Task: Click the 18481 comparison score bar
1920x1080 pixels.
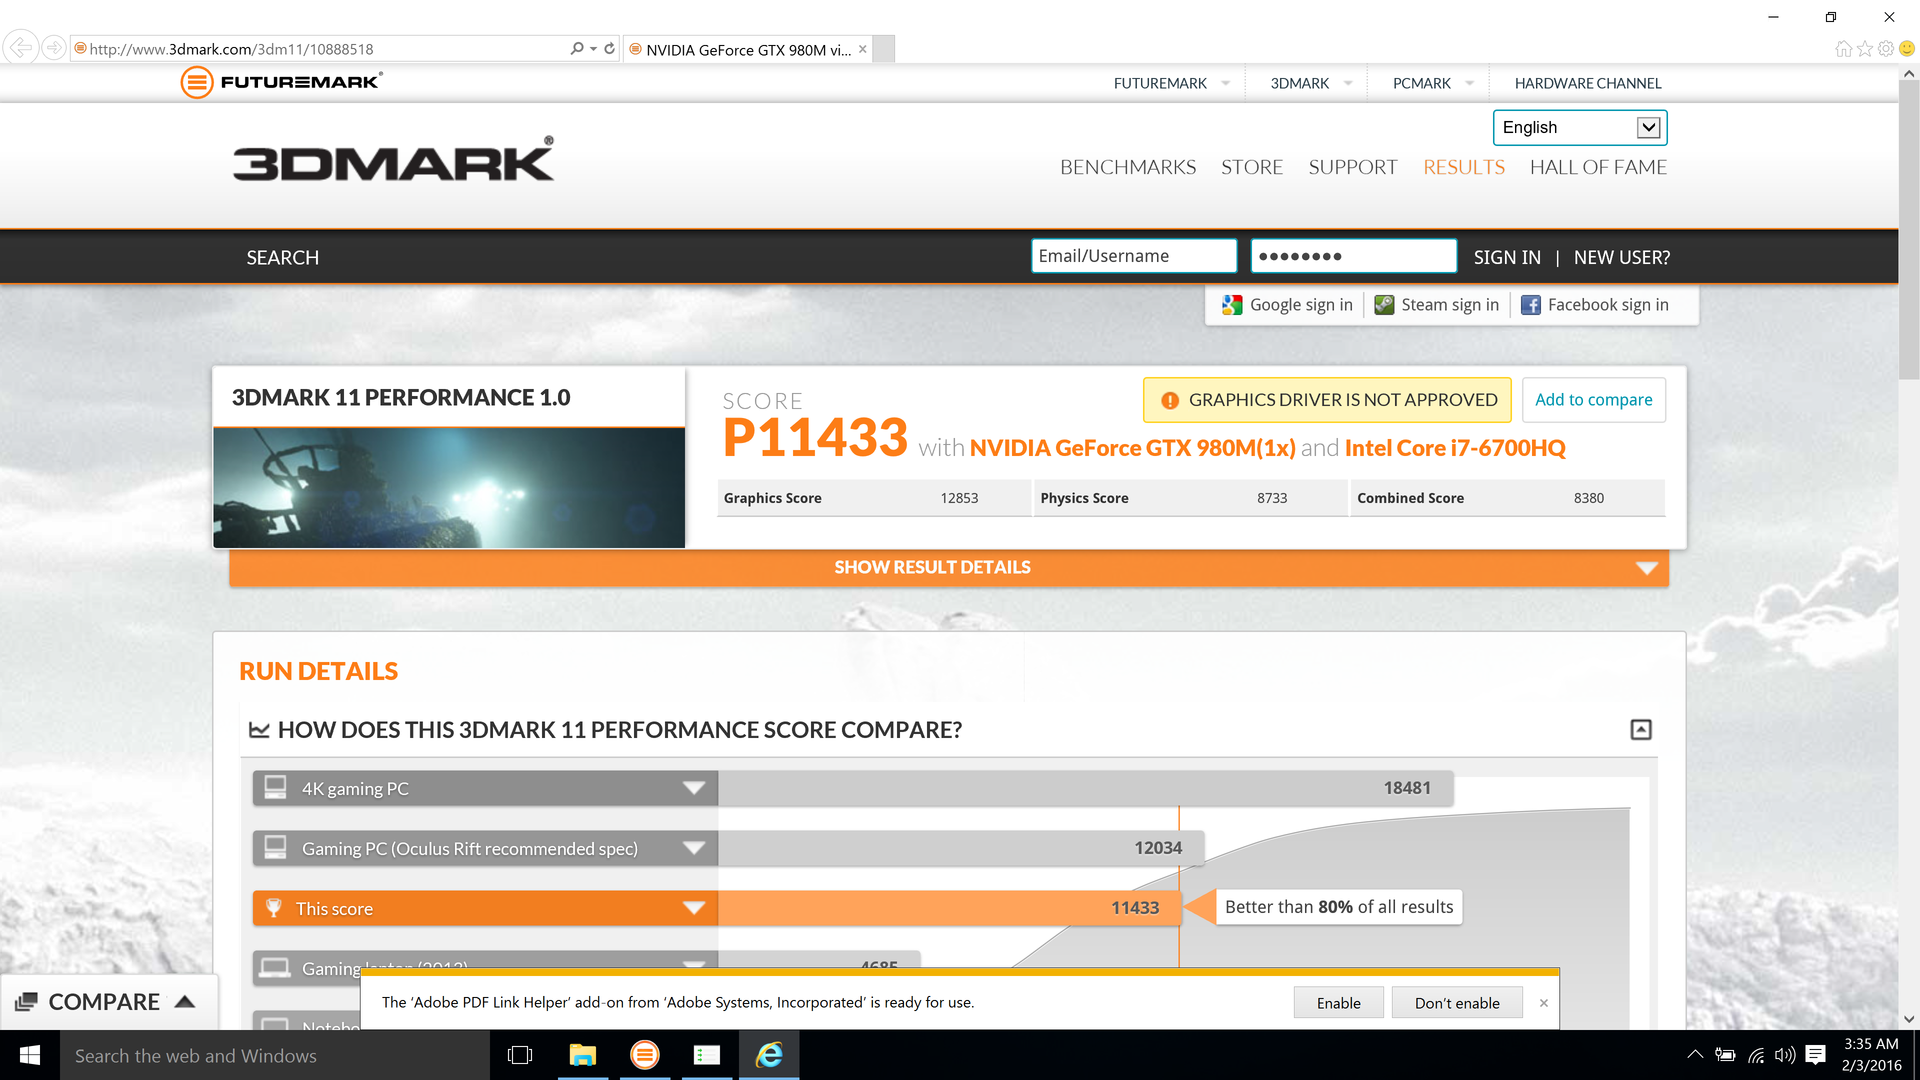Action: pyautogui.click(x=1085, y=788)
